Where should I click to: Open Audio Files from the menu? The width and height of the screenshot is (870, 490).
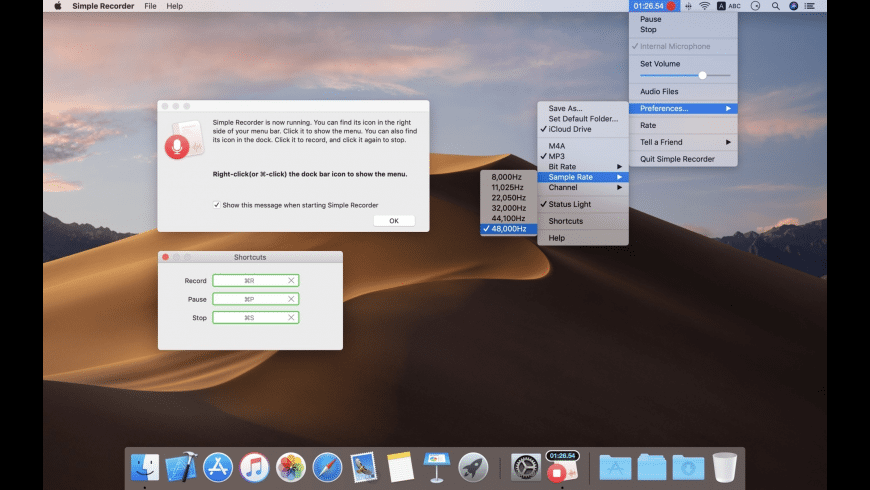683,92
